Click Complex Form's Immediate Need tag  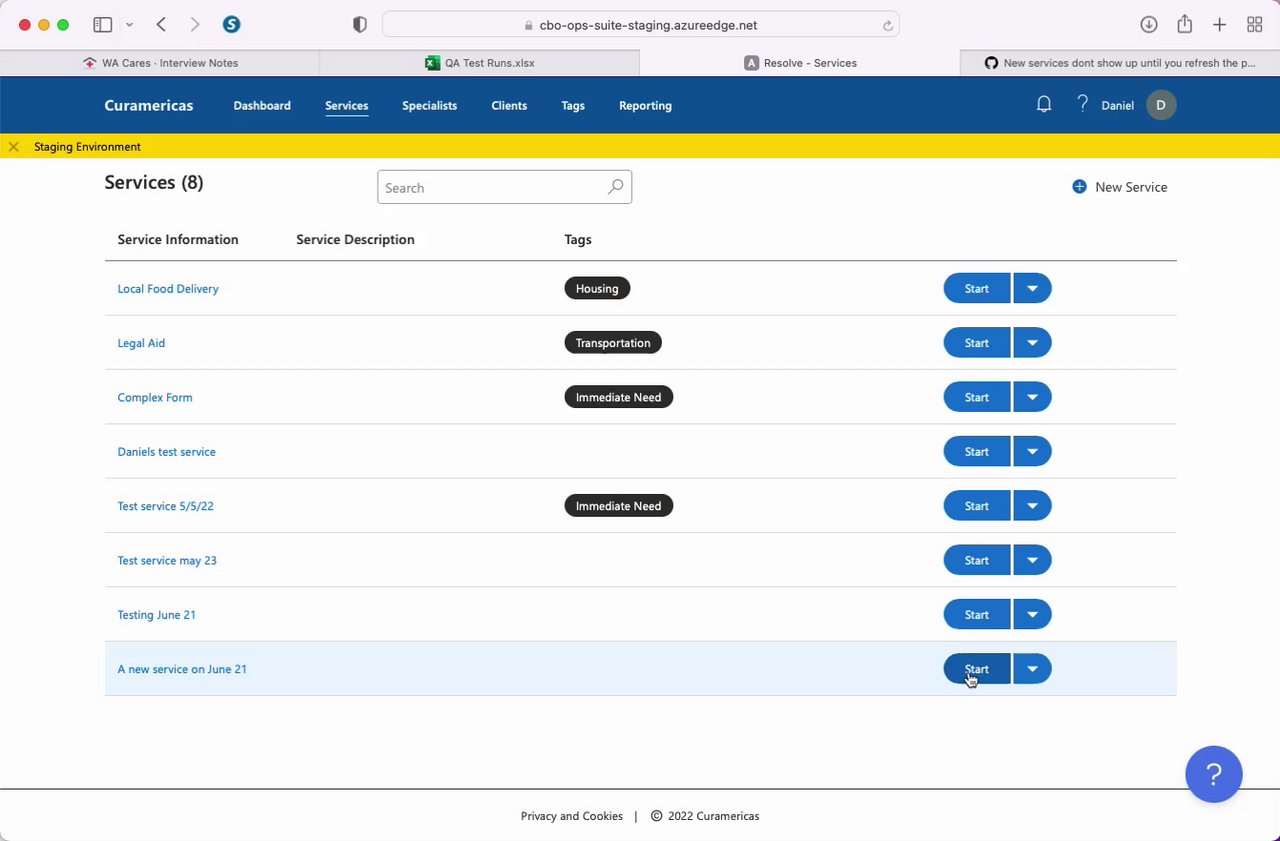tap(619, 397)
